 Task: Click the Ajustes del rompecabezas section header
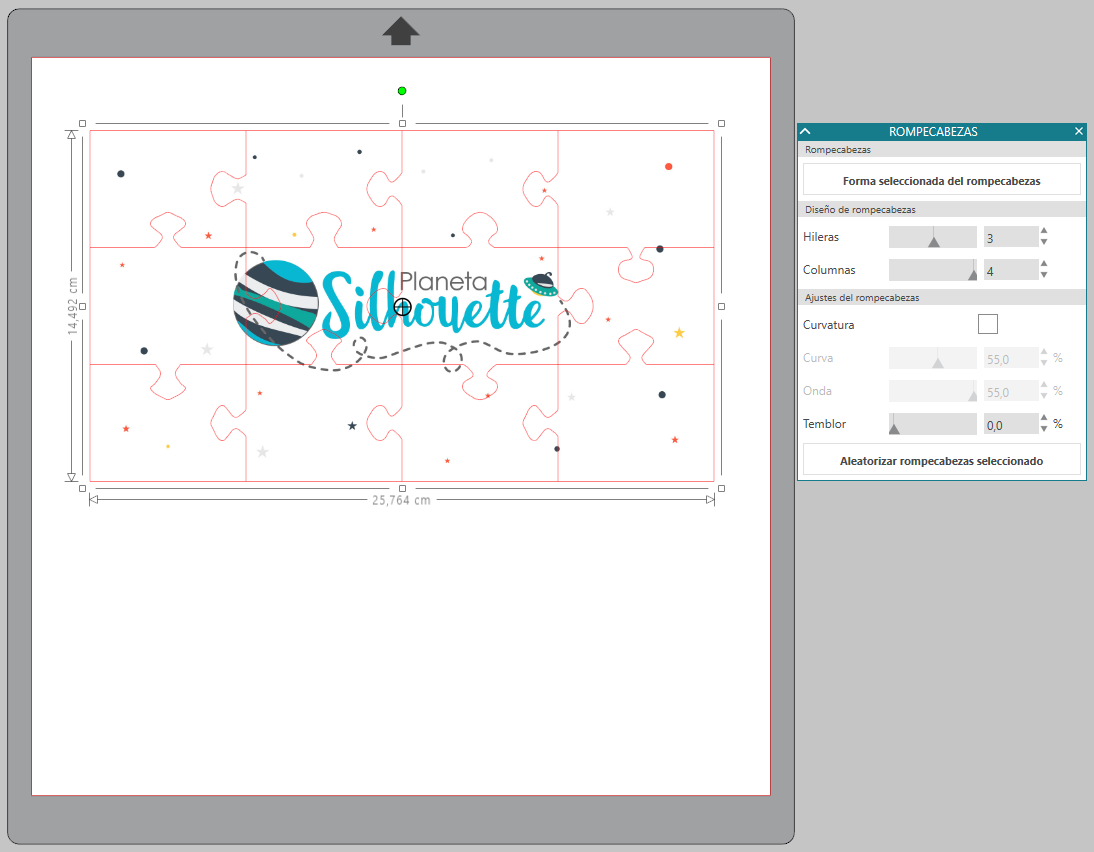click(941, 297)
